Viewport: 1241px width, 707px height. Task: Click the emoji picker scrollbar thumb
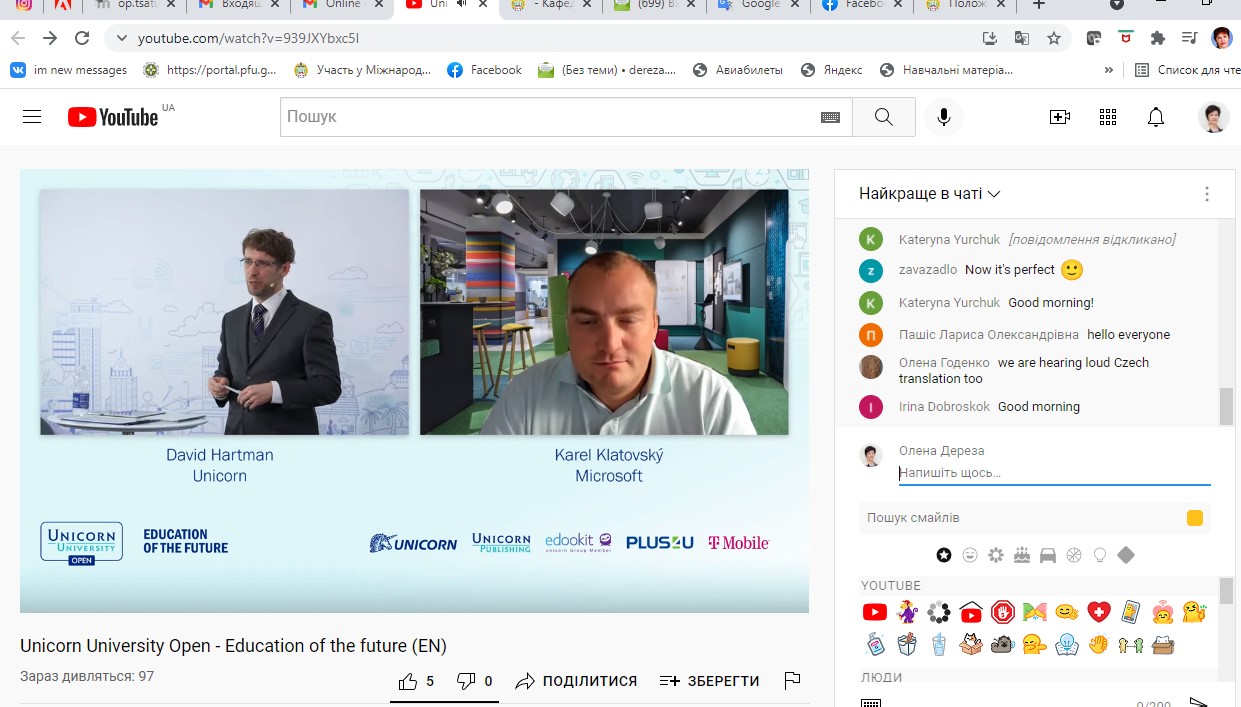1226,590
